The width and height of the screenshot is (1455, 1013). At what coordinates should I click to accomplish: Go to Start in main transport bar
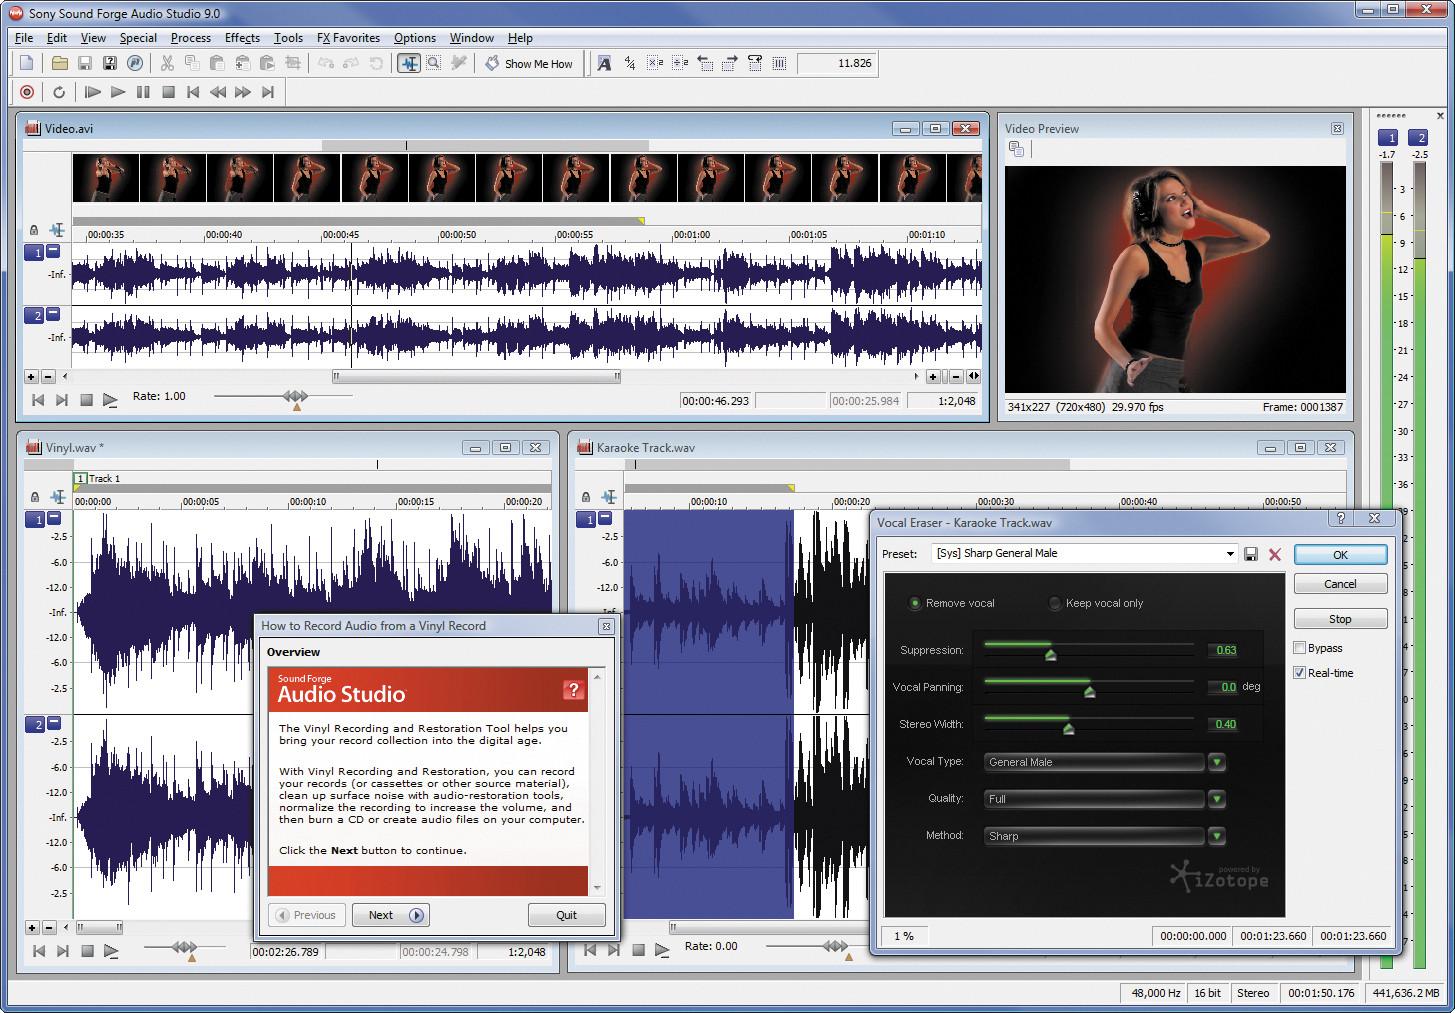(193, 92)
